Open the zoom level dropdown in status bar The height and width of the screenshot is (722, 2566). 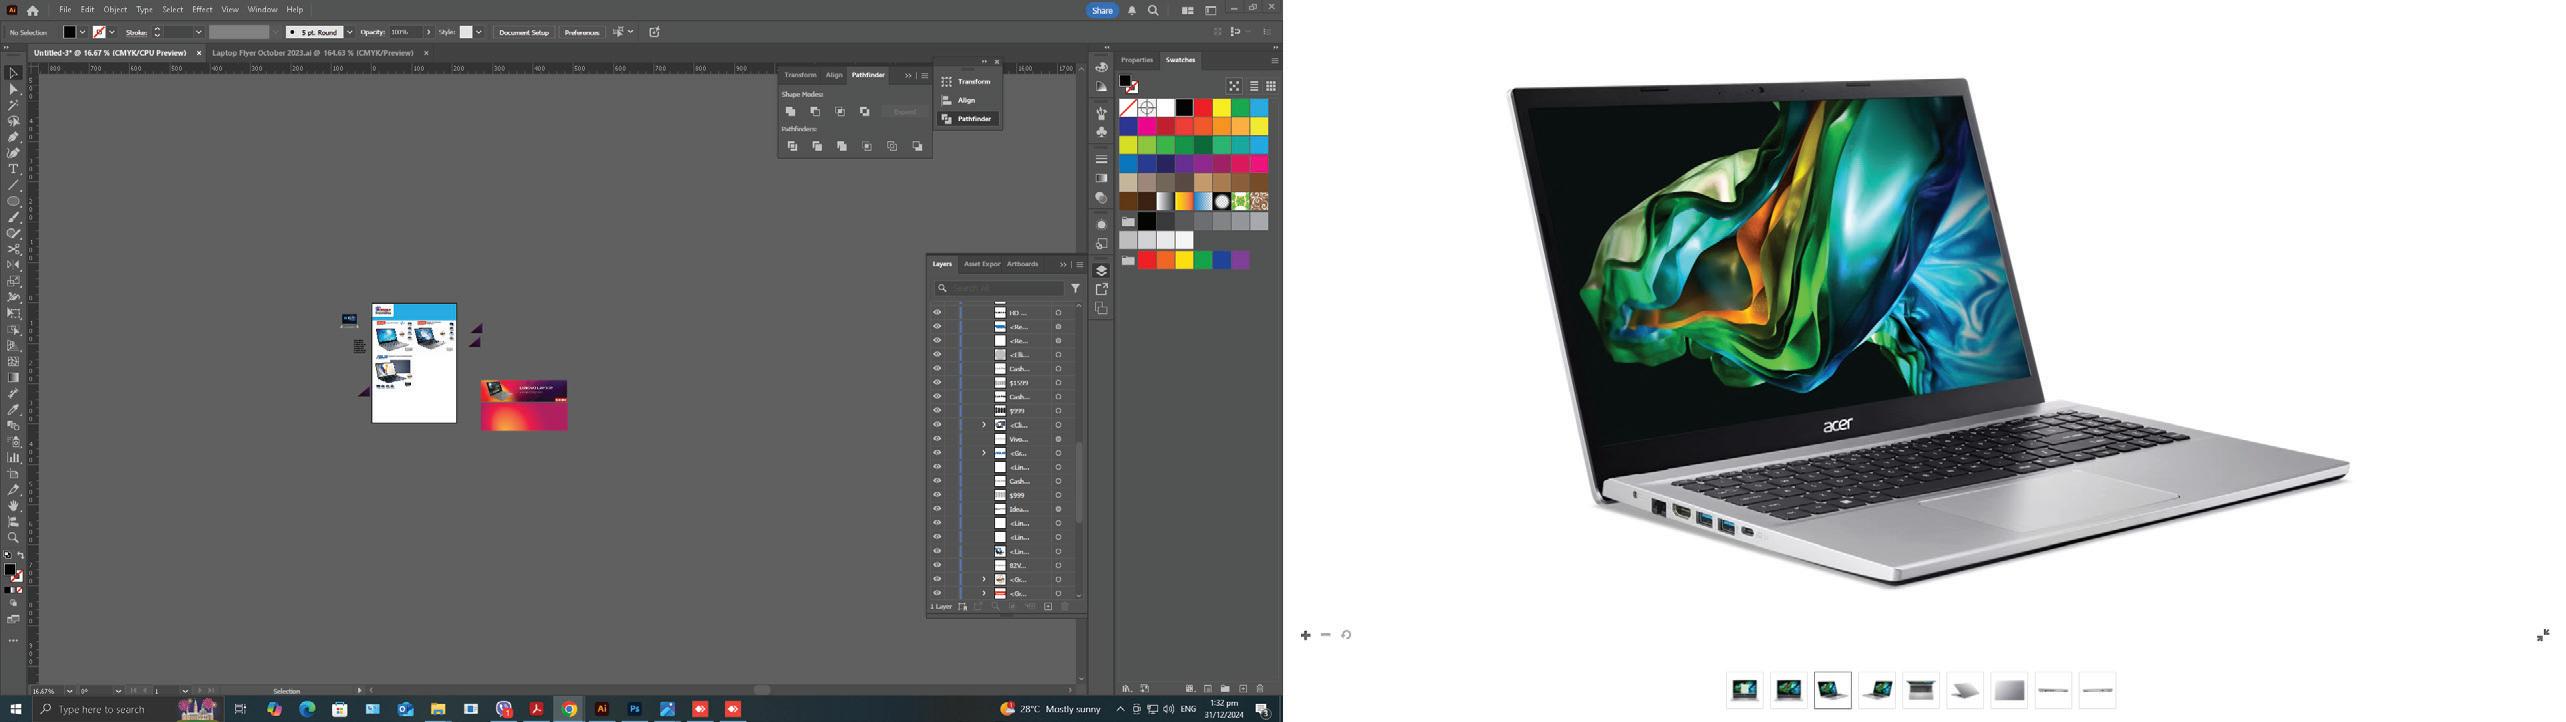tap(69, 691)
